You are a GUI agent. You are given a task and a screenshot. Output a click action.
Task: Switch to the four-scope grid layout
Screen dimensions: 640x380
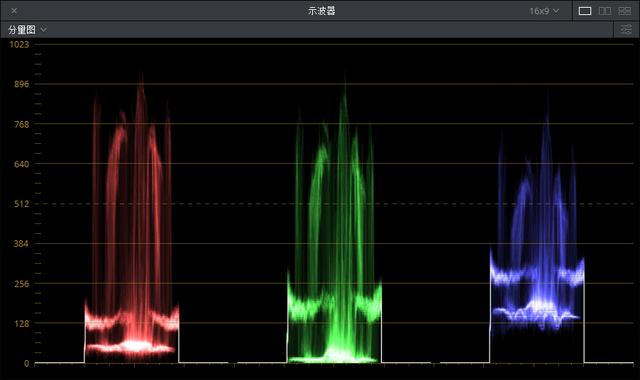click(x=624, y=11)
